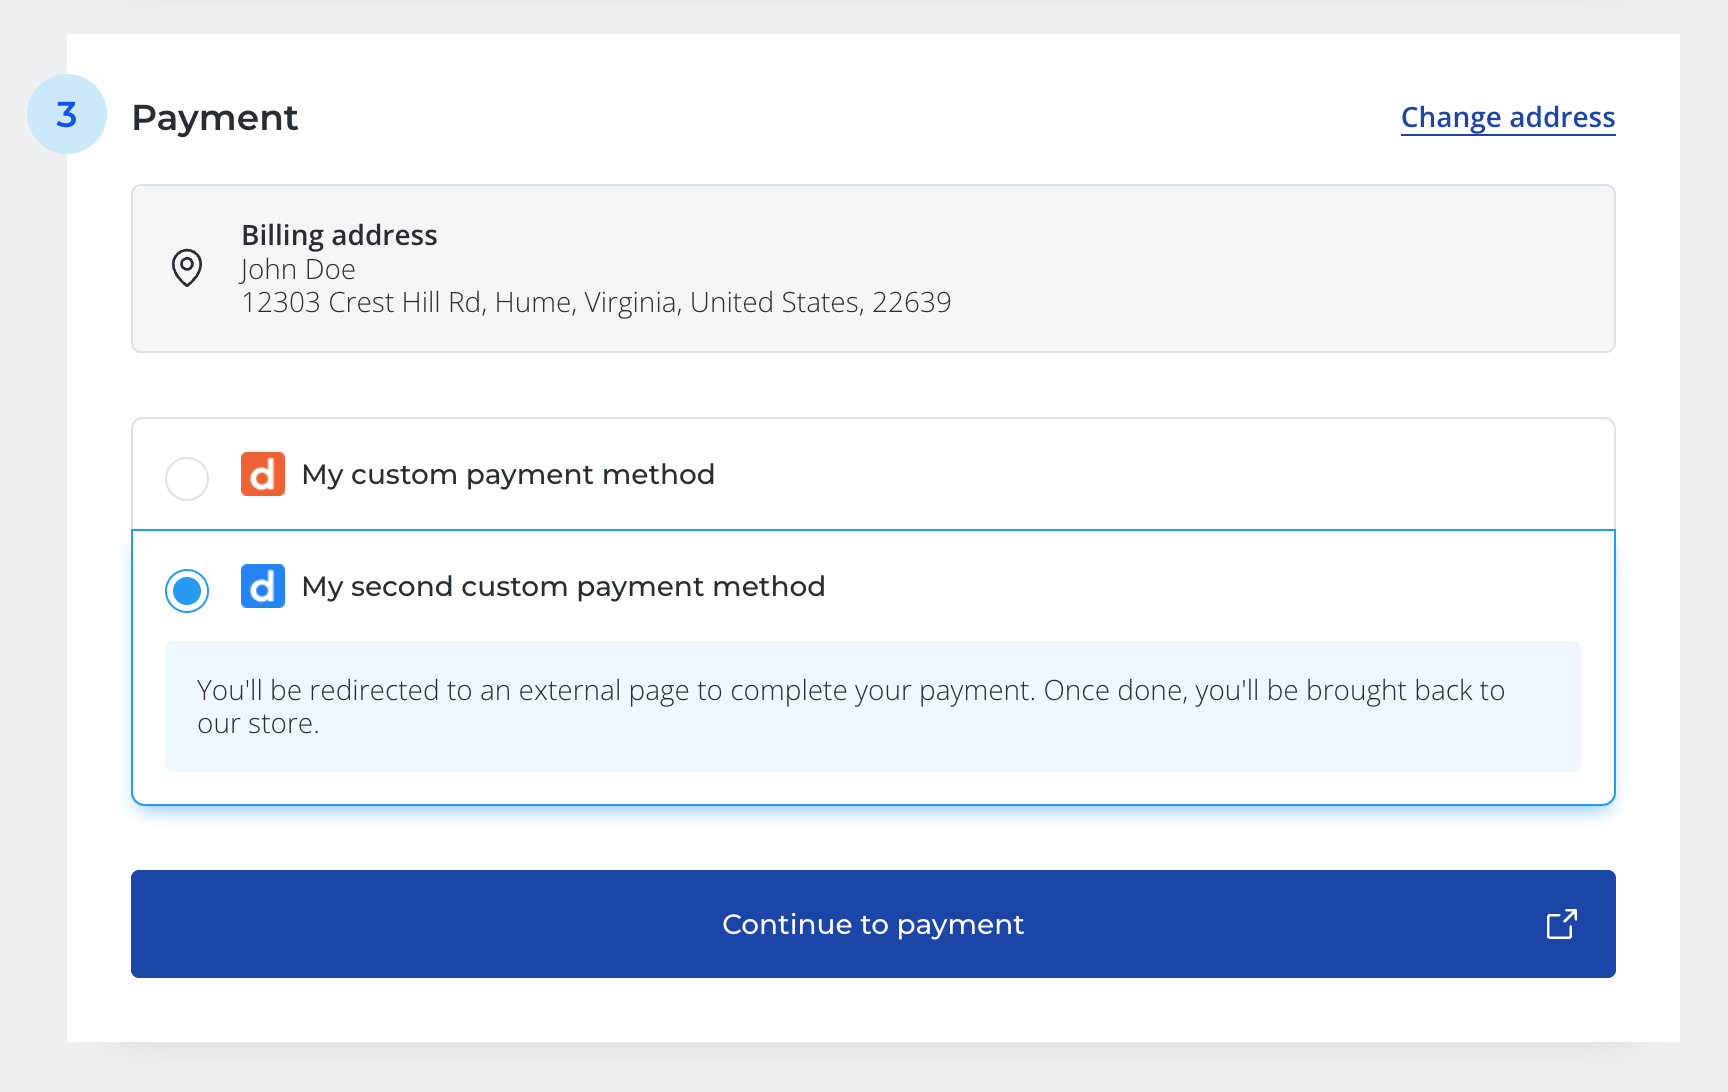Select the My custom payment method radio button
The width and height of the screenshot is (1728, 1092).
(x=186, y=479)
